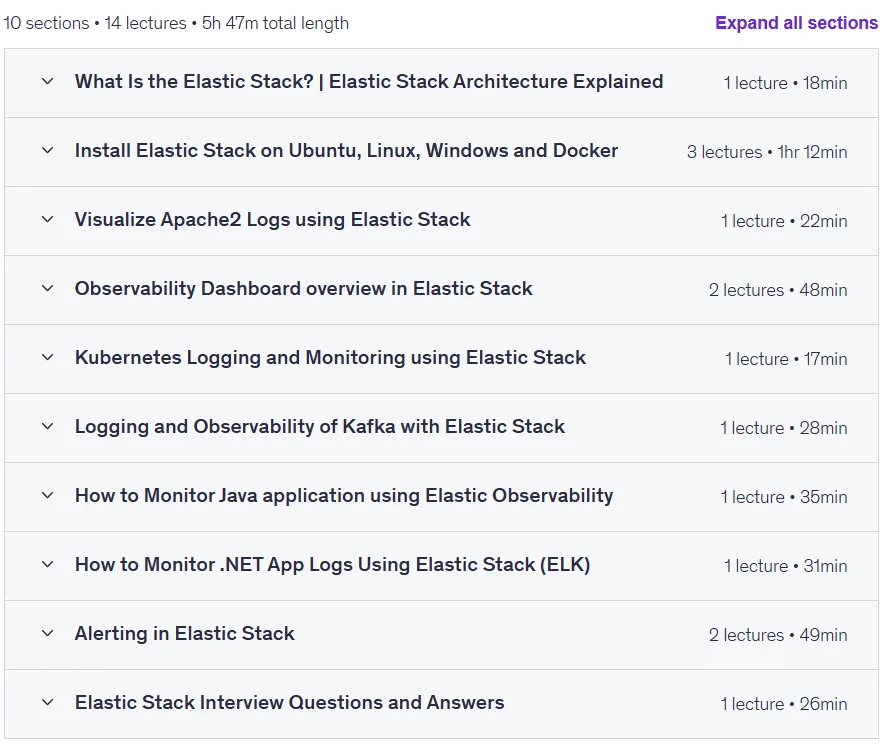Expand chevron for Logging and Observability of Kafka

(48, 427)
